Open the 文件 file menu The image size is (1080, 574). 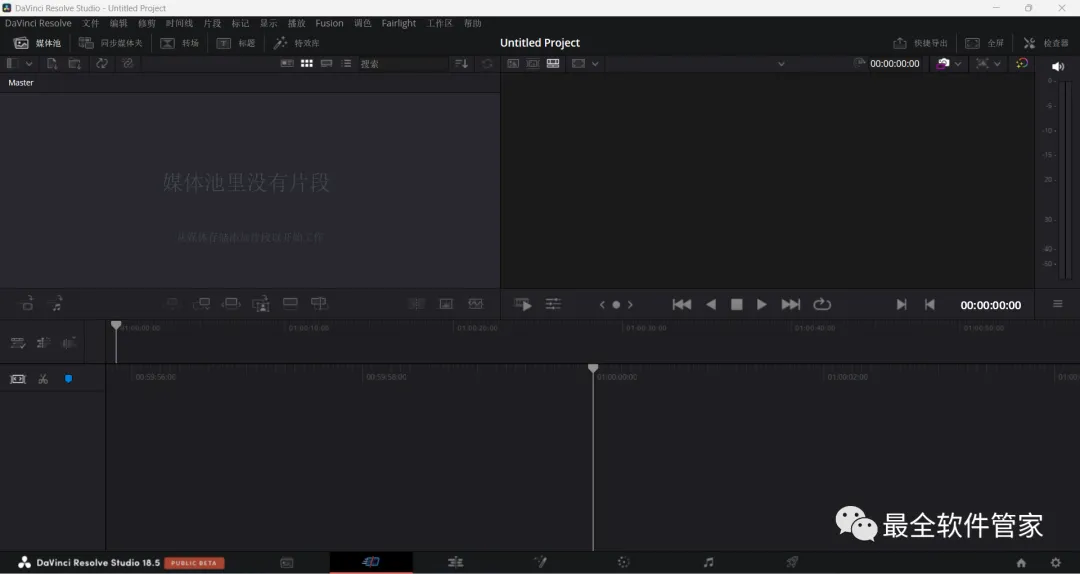(91, 23)
